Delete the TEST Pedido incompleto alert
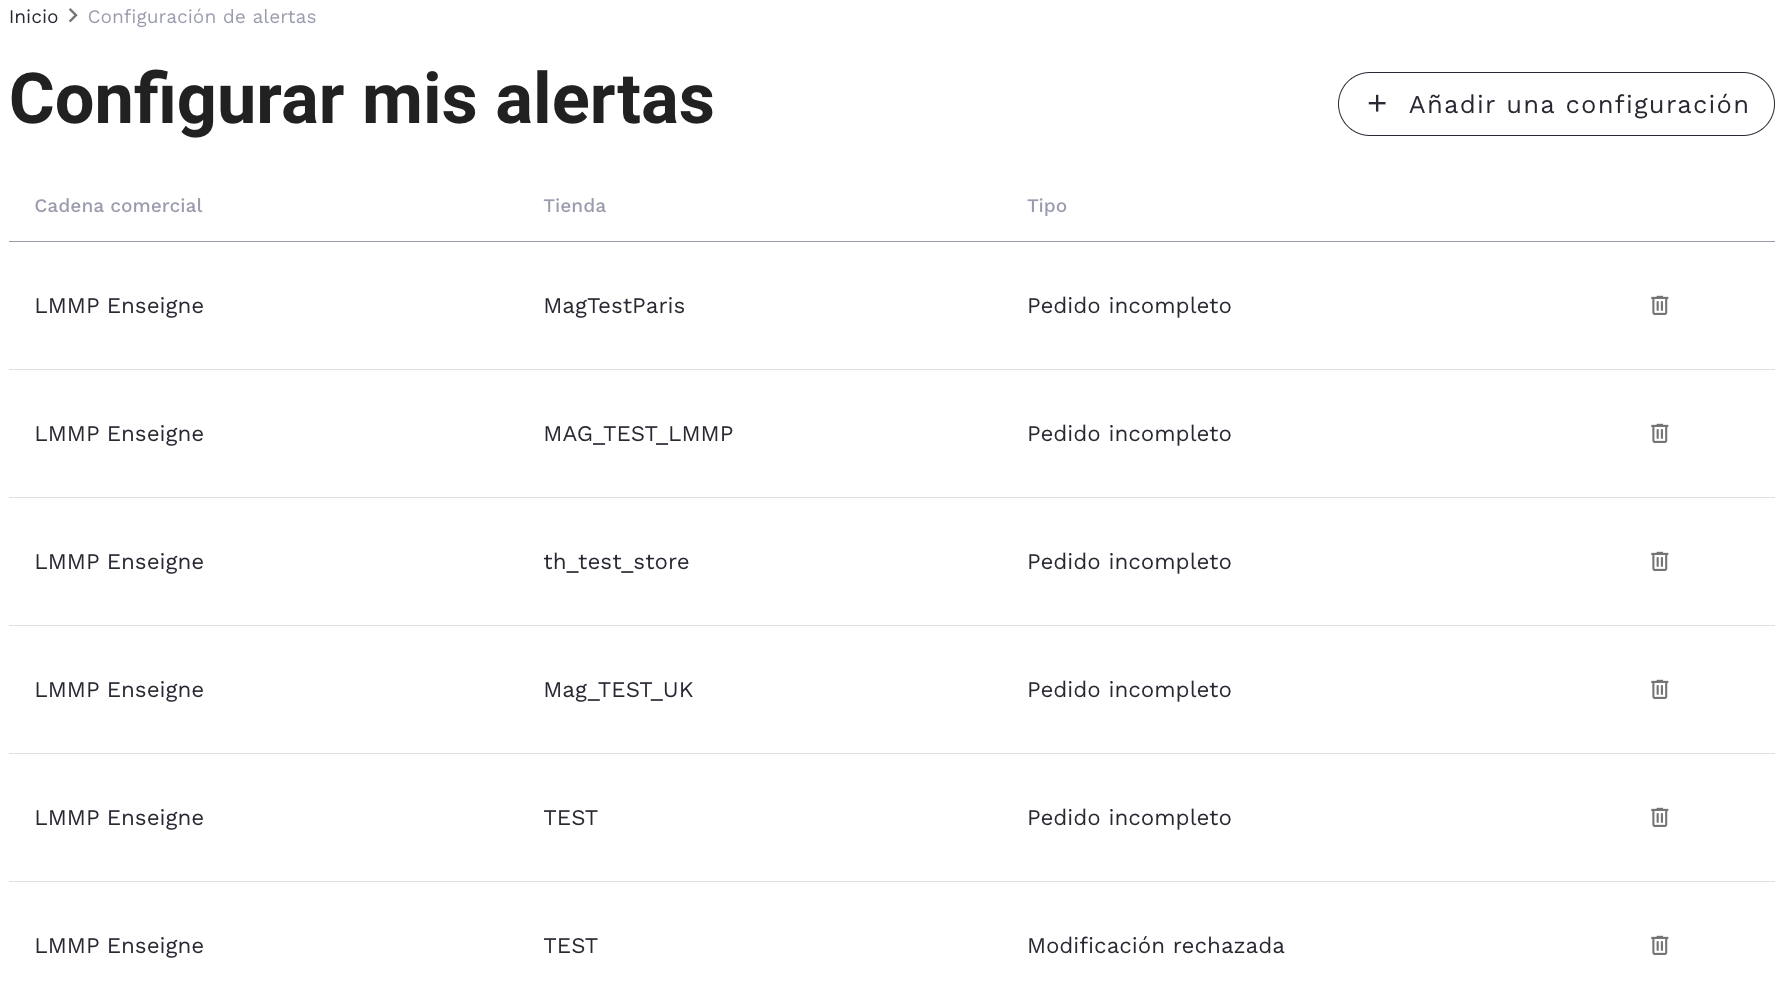This screenshot has width=1788, height=998. click(1659, 817)
